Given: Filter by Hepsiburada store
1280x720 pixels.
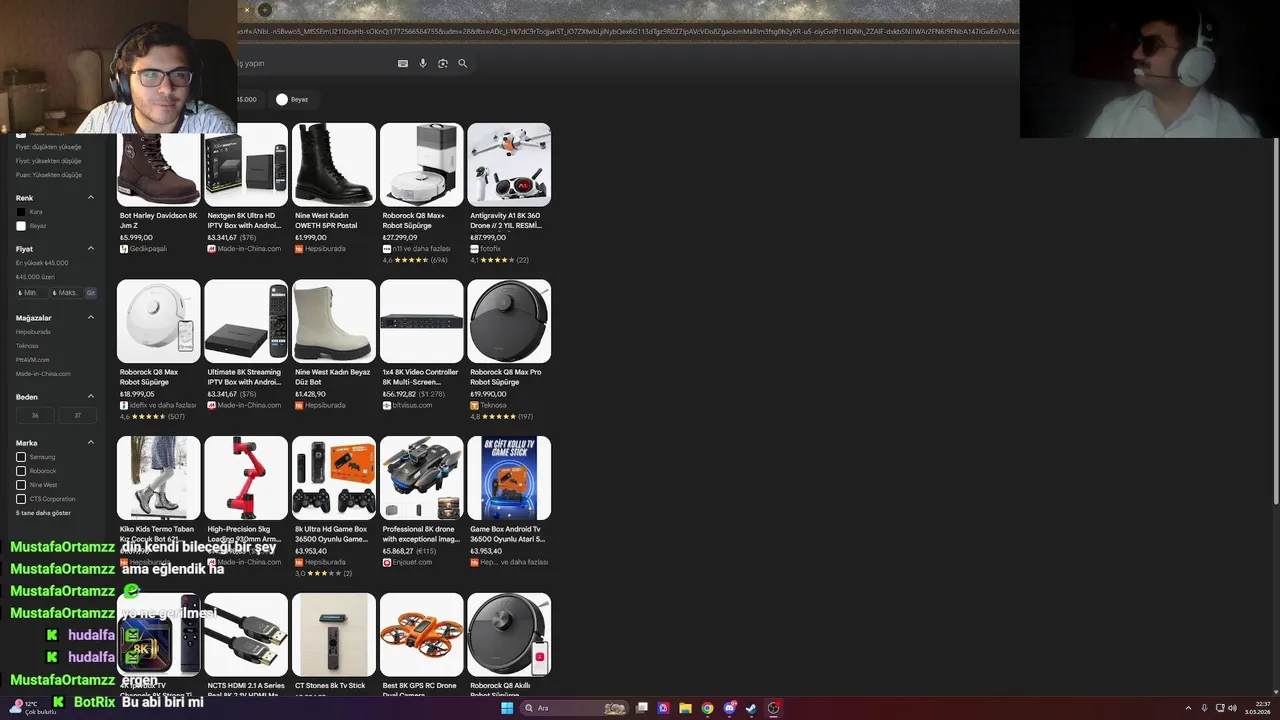Looking at the screenshot, I should 33,332.
